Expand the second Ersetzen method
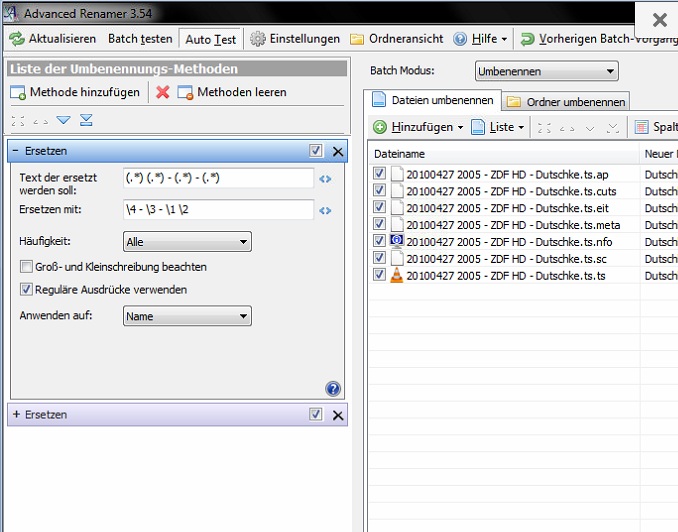Viewport: 678px width, 532px height. pyautogui.click(x=16, y=414)
